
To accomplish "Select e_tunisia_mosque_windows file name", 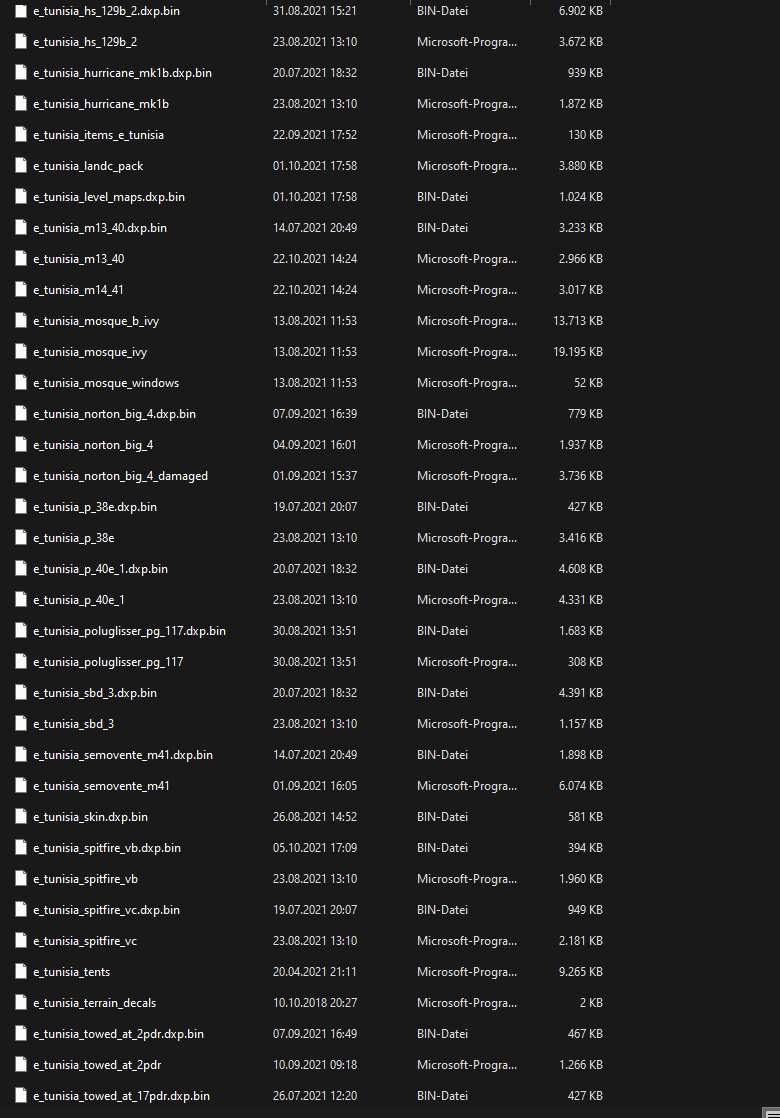I will (x=106, y=383).
